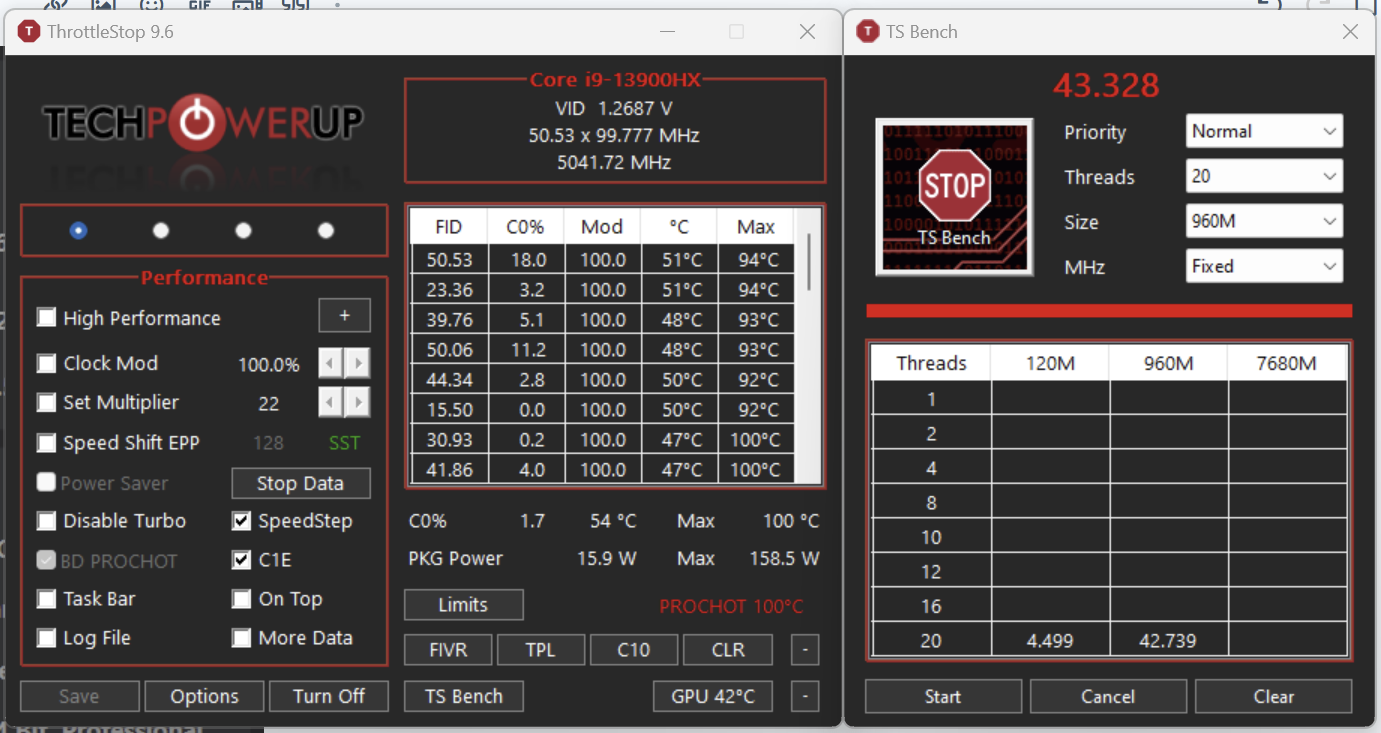
Task: Enable the High Performance checkbox
Action: click(x=46, y=318)
